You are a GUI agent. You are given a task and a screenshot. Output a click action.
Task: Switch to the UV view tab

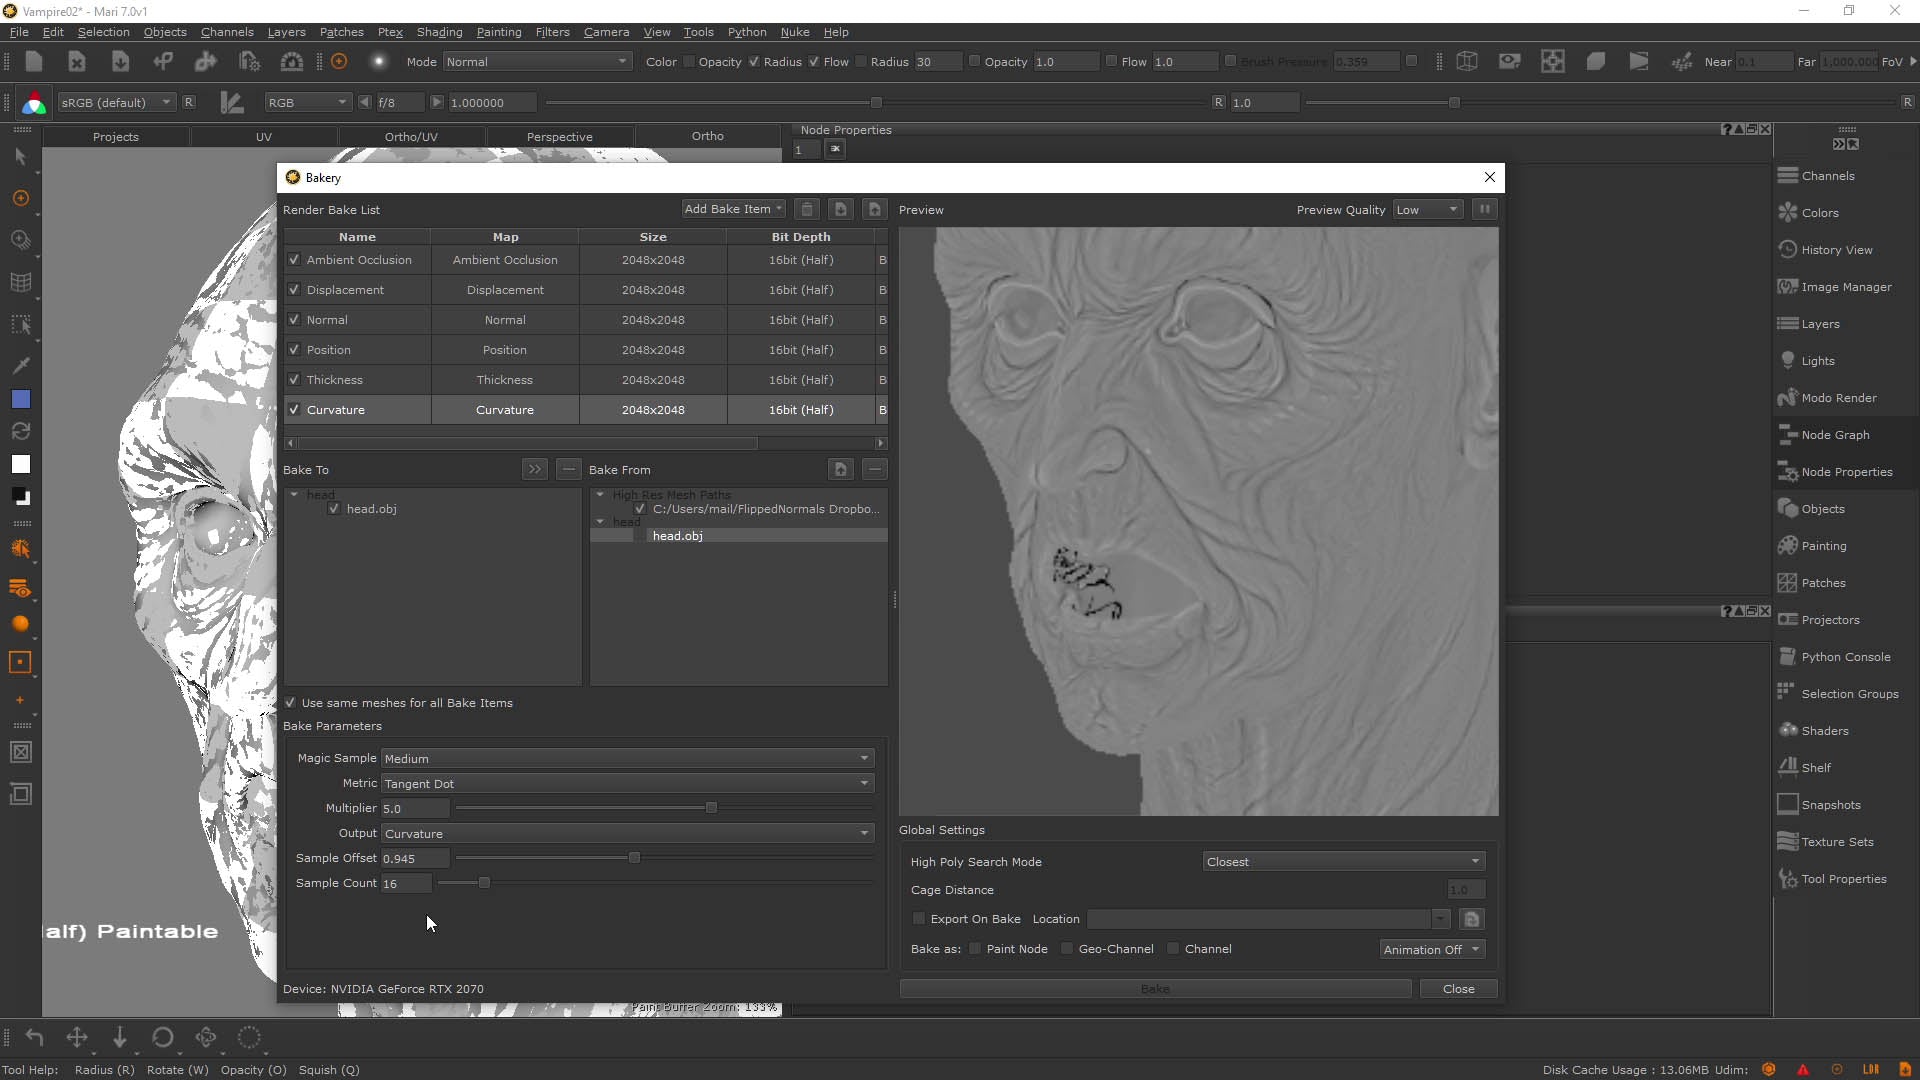click(264, 136)
